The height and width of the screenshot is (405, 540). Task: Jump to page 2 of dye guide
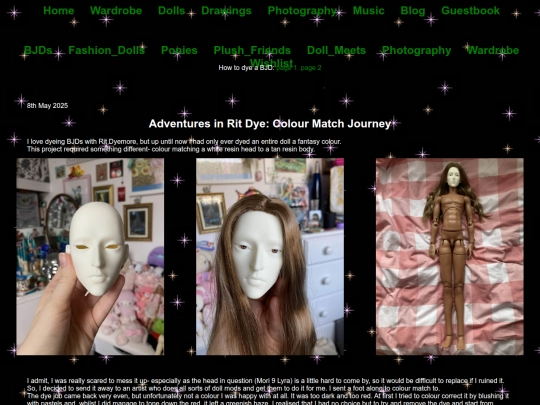311,68
